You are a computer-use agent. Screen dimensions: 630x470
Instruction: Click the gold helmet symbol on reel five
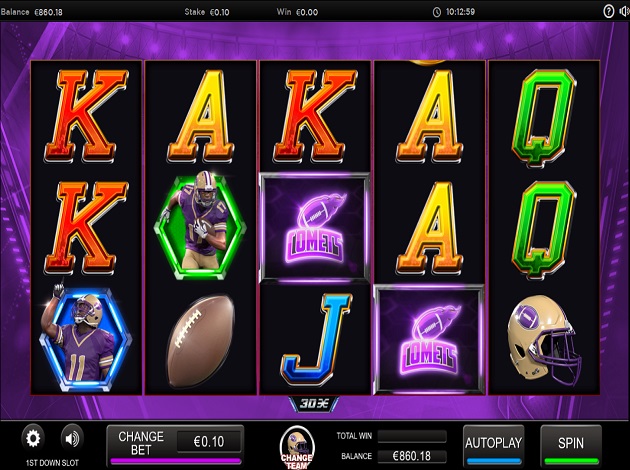pyautogui.click(x=544, y=338)
